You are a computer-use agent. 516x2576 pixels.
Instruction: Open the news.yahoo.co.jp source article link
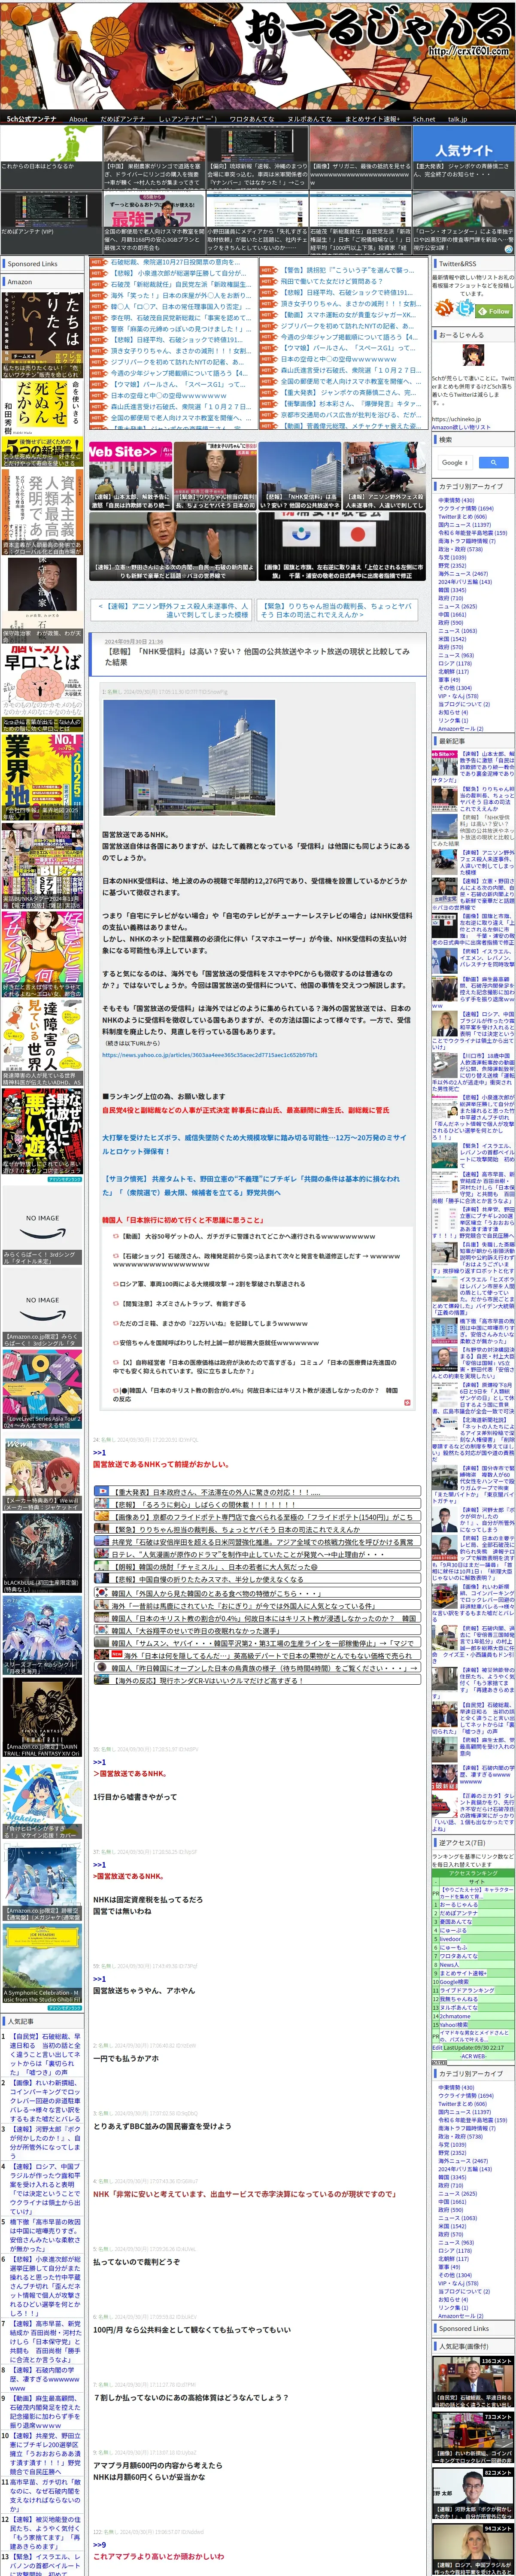210,1055
